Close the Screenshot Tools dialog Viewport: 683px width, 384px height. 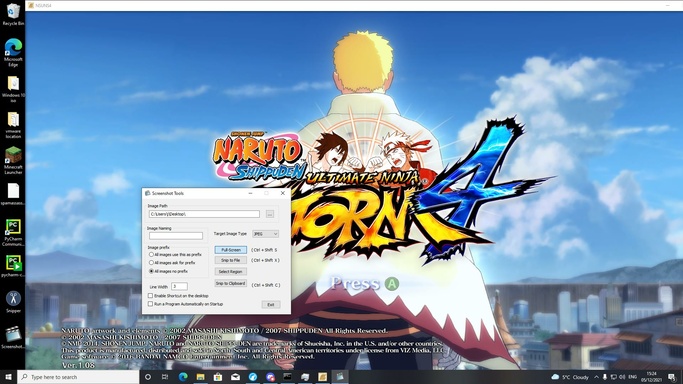click(283, 193)
